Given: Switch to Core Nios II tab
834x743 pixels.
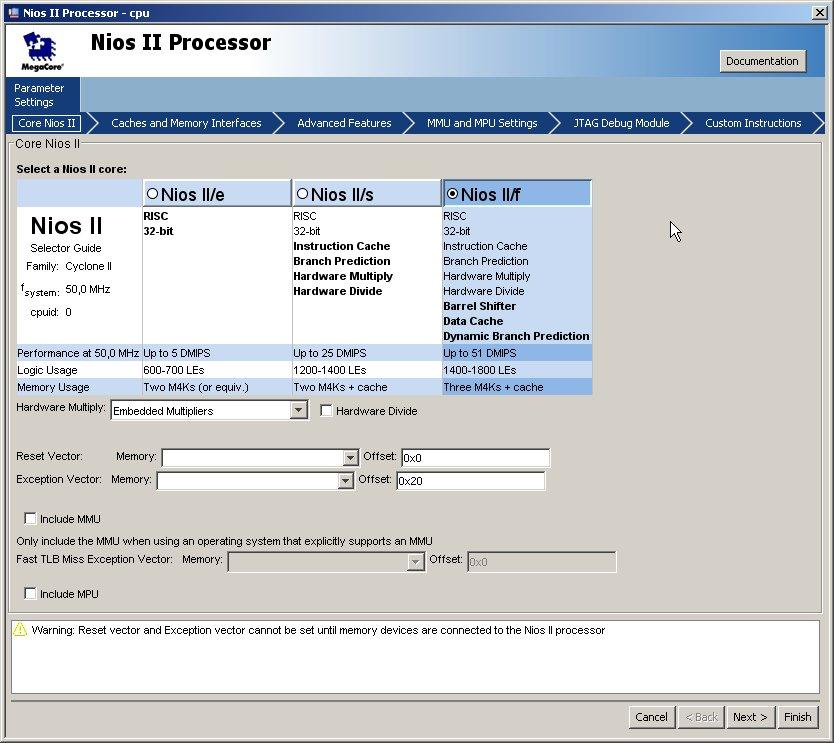Looking at the screenshot, I should pos(47,123).
